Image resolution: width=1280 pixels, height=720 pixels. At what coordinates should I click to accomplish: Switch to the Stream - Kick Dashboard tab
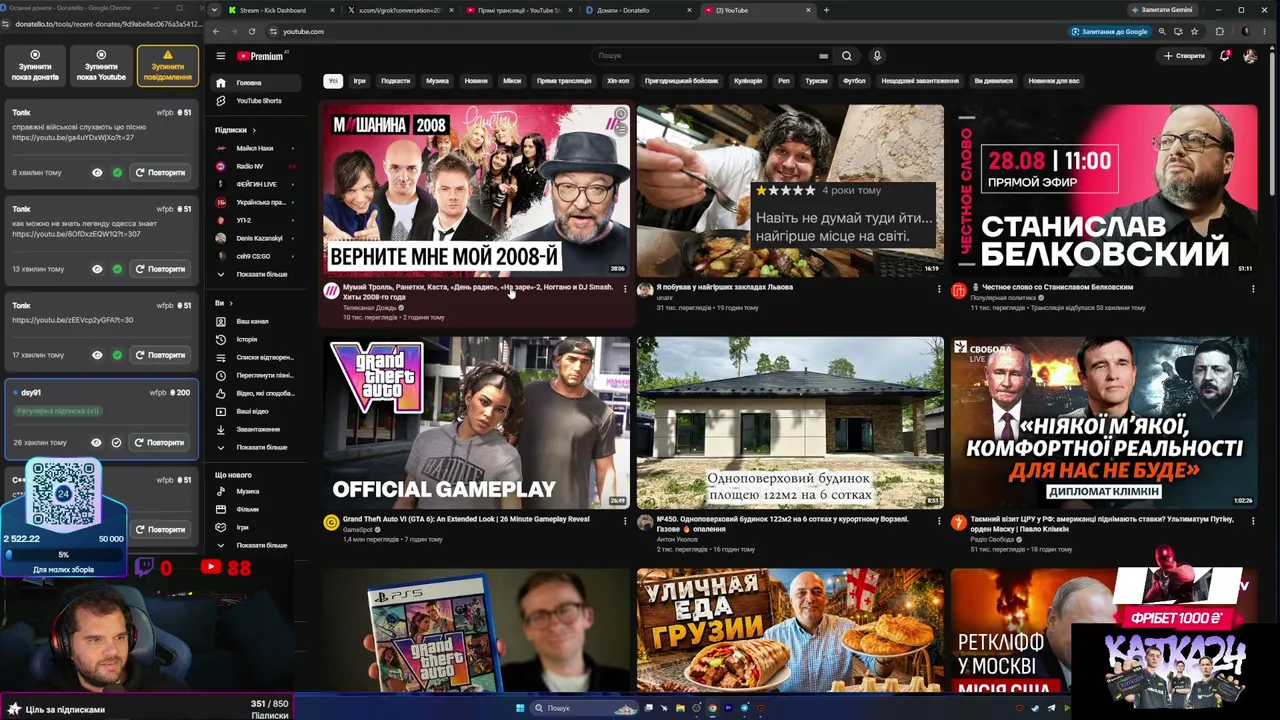pyautogui.click(x=280, y=10)
